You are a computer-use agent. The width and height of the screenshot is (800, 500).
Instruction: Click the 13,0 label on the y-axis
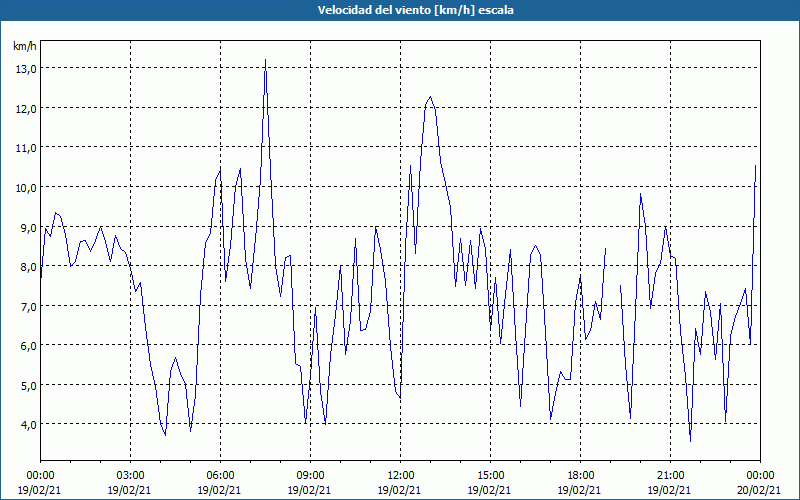click(x=26, y=69)
